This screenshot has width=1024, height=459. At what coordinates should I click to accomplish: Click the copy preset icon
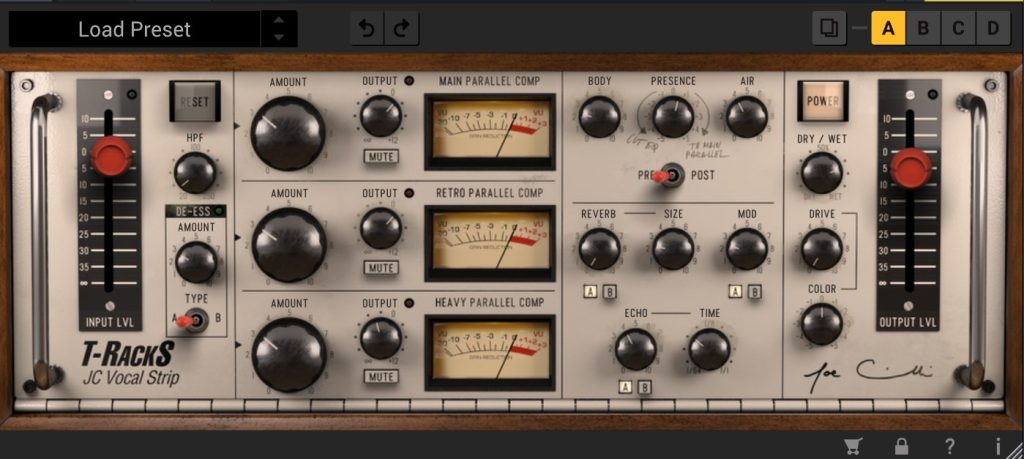tap(828, 28)
